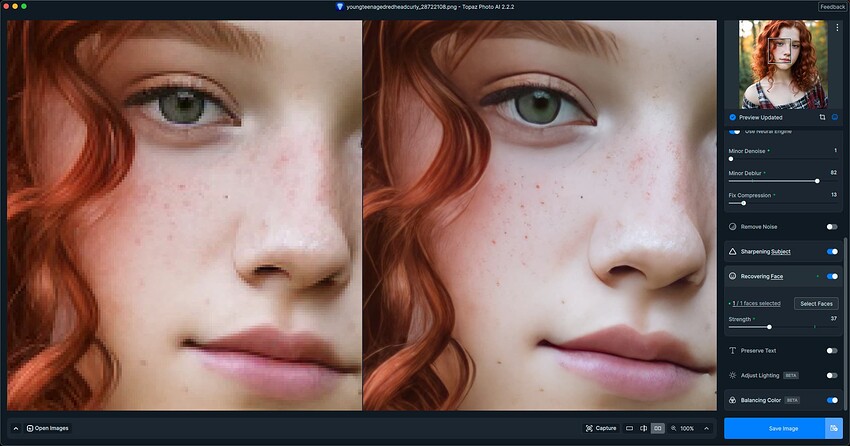Screen dimensions: 850x446
Task: Enable the Remove Noise toggle
Action: (831, 227)
